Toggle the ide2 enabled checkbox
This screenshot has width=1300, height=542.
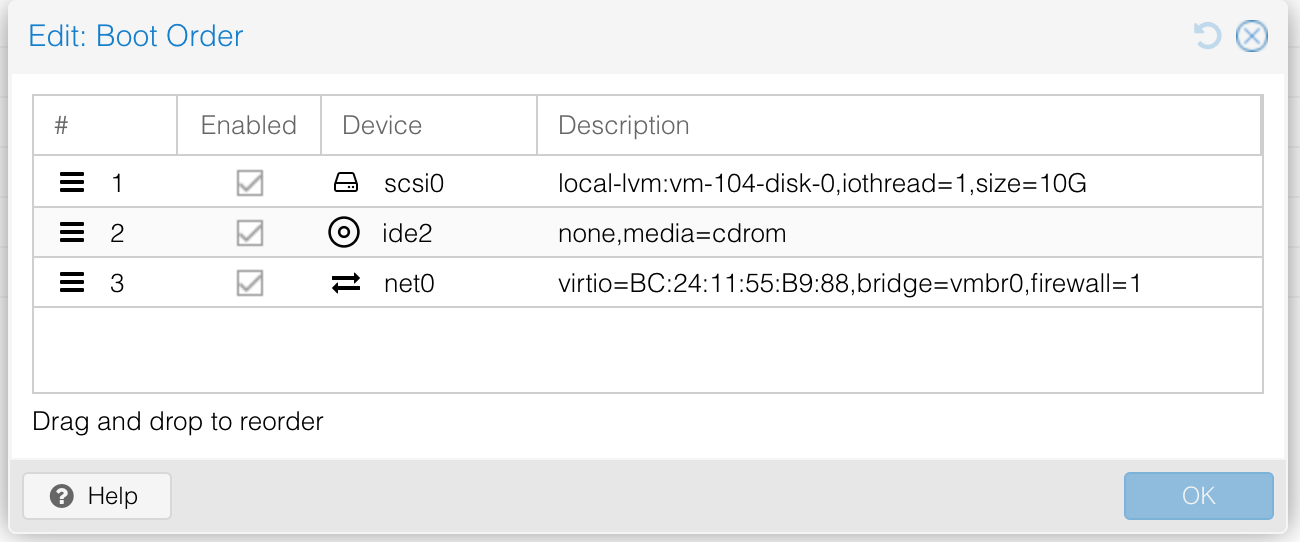249,233
